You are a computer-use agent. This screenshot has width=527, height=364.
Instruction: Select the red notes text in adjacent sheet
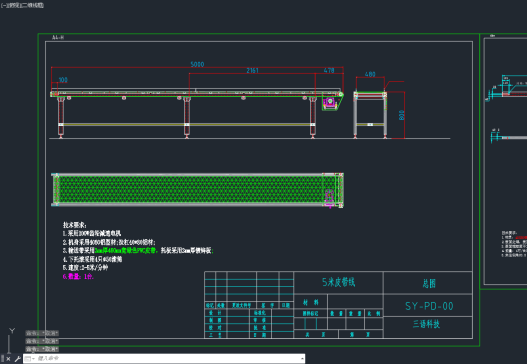point(521,237)
